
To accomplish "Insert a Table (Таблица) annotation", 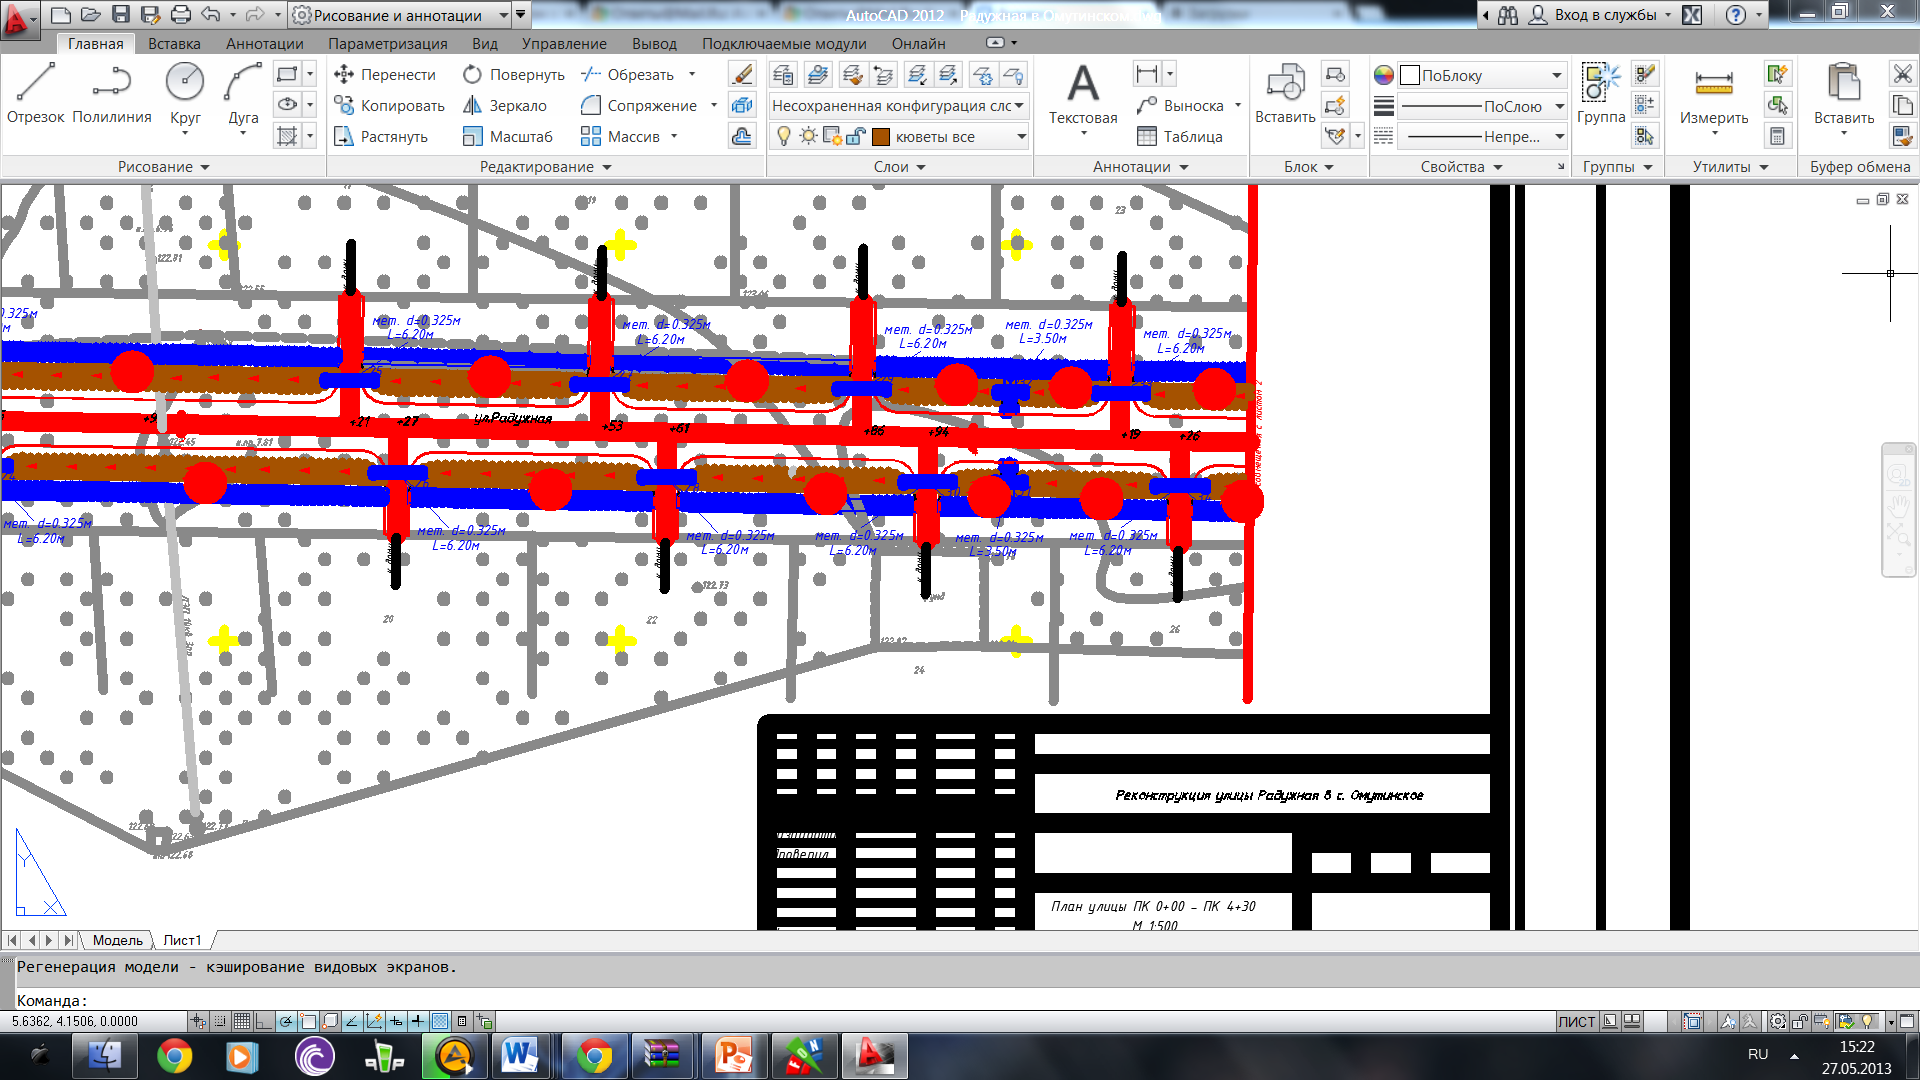I will pos(1180,137).
